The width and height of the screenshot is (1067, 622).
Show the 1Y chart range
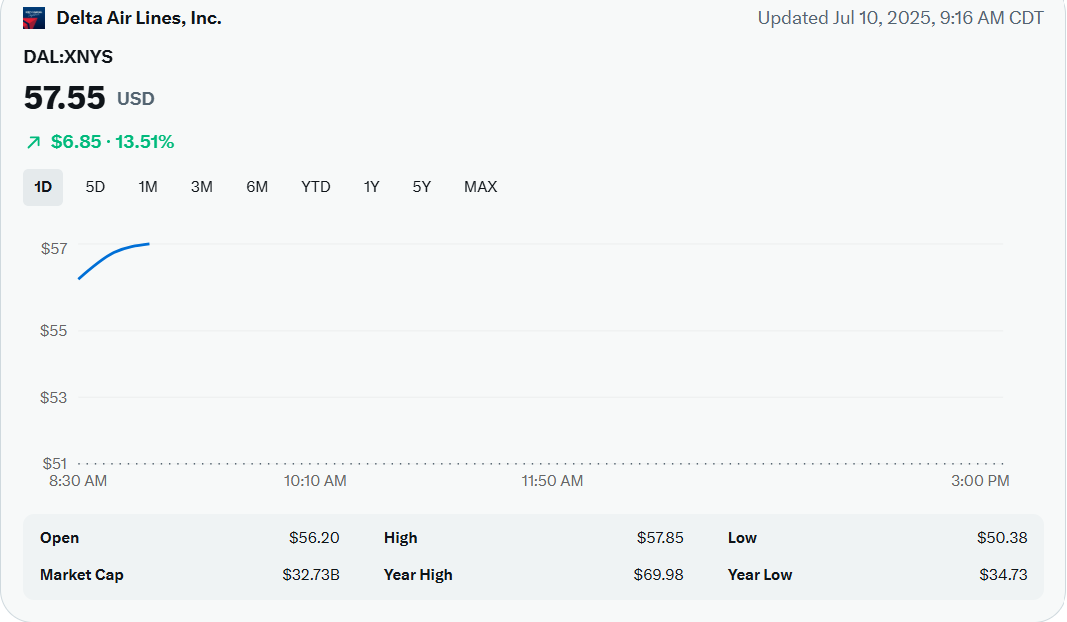coord(371,187)
